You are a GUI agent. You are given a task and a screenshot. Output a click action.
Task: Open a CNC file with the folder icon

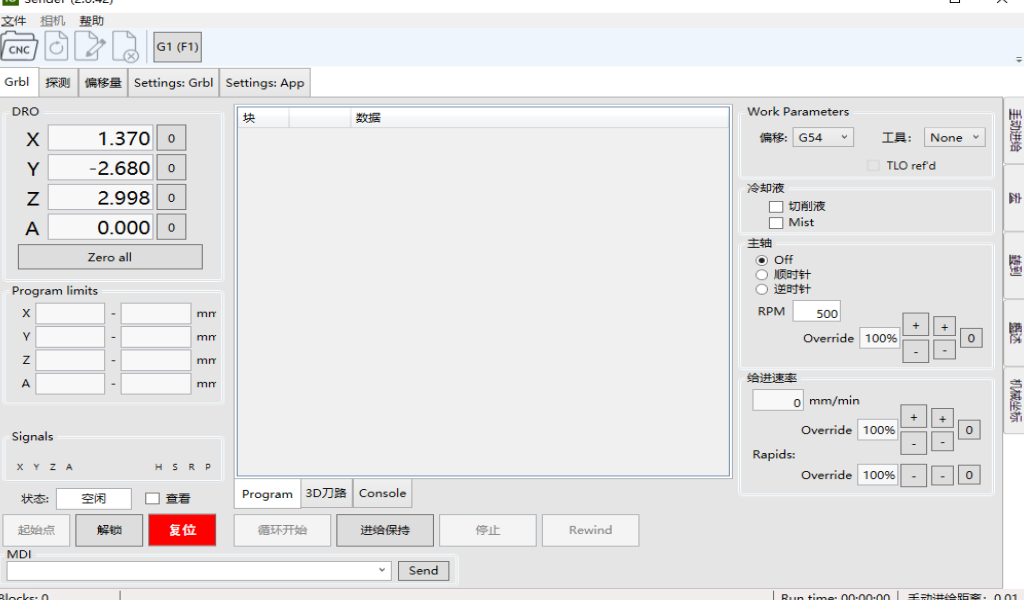[21, 46]
